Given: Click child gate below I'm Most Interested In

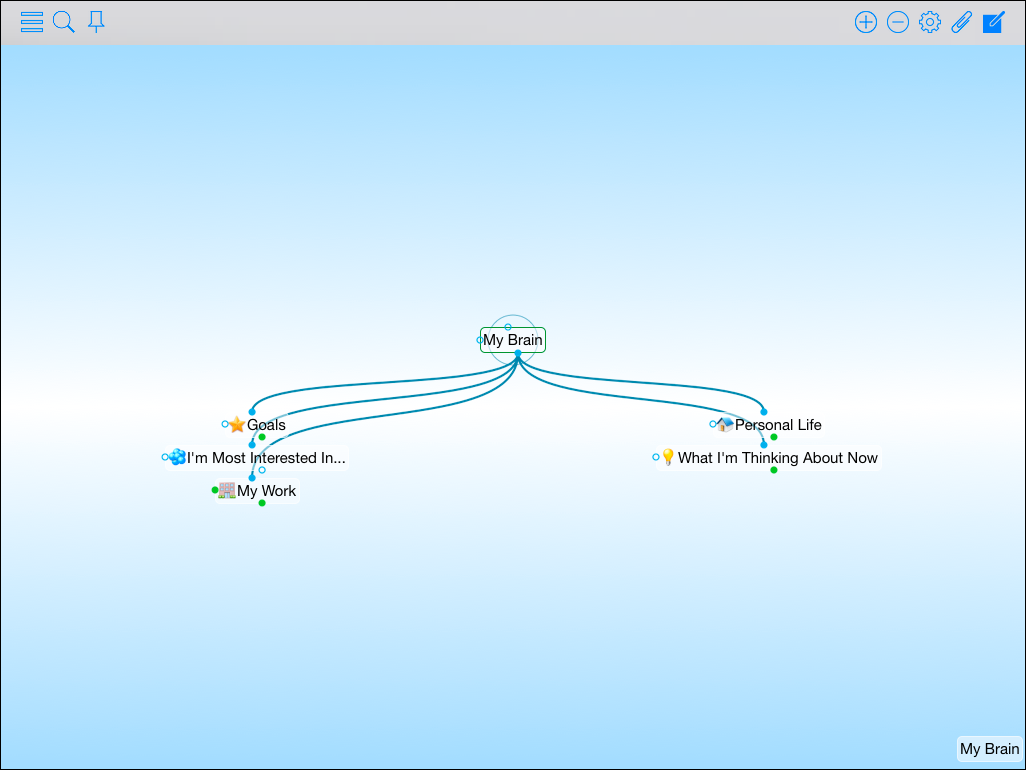Looking at the screenshot, I should click(262, 470).
